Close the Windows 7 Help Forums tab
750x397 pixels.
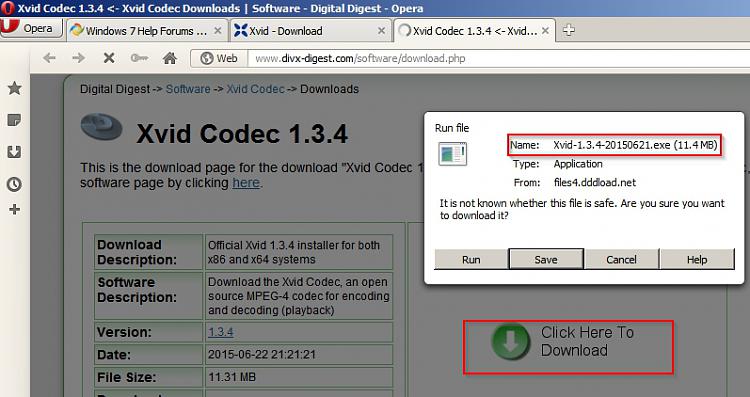[218, 31]
